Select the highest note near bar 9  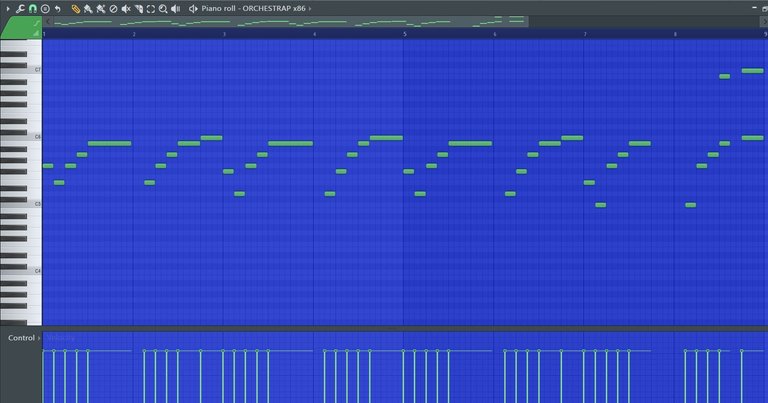(753, 71)
